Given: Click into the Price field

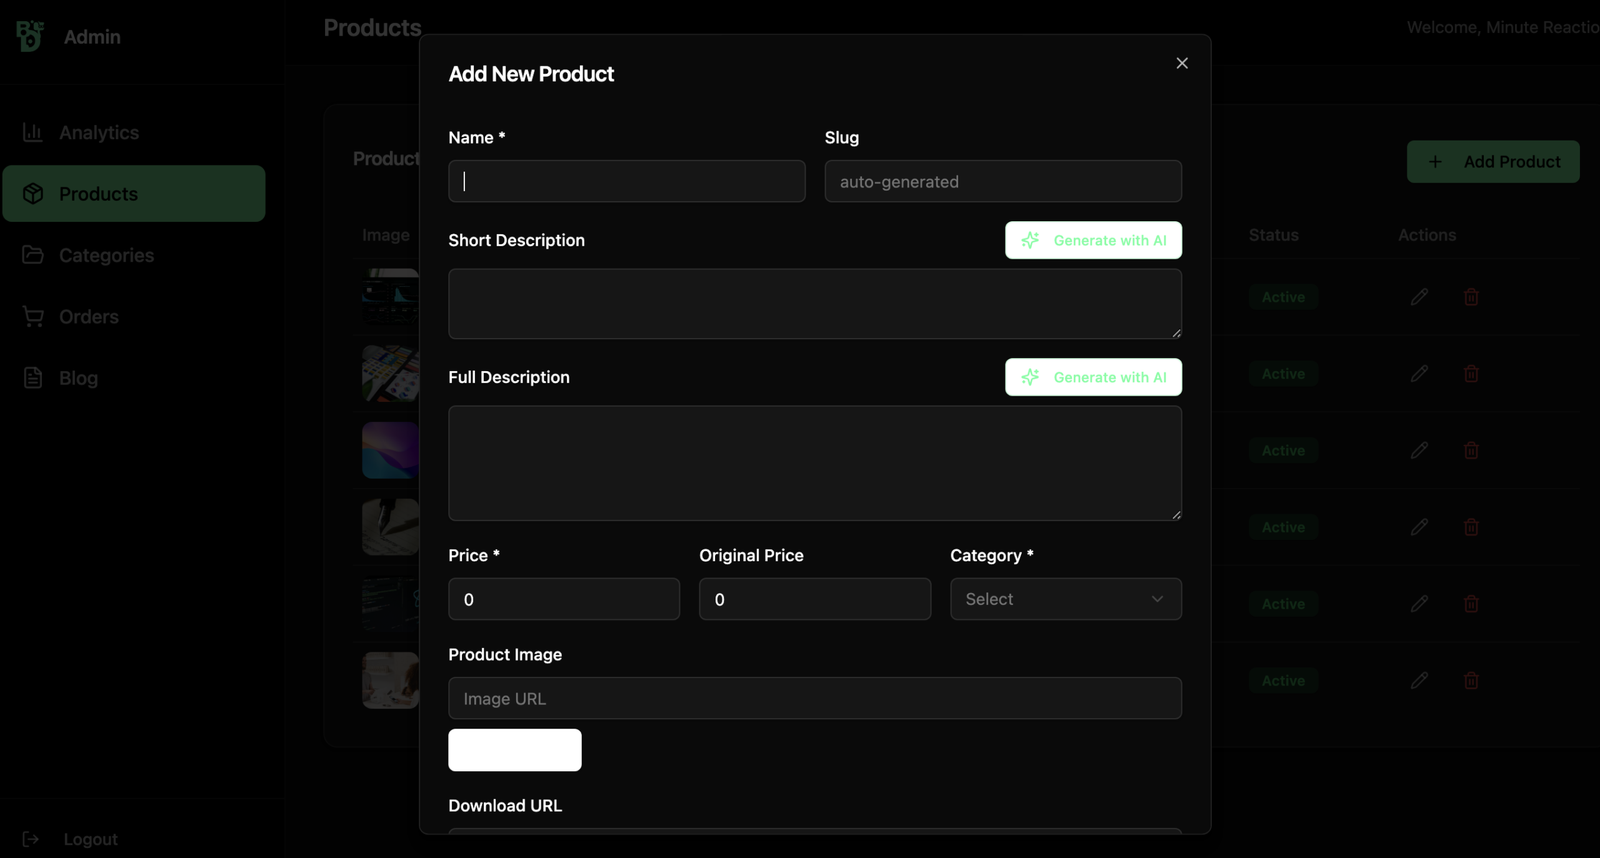Looking at the screenshot, I should pos(564,599).
